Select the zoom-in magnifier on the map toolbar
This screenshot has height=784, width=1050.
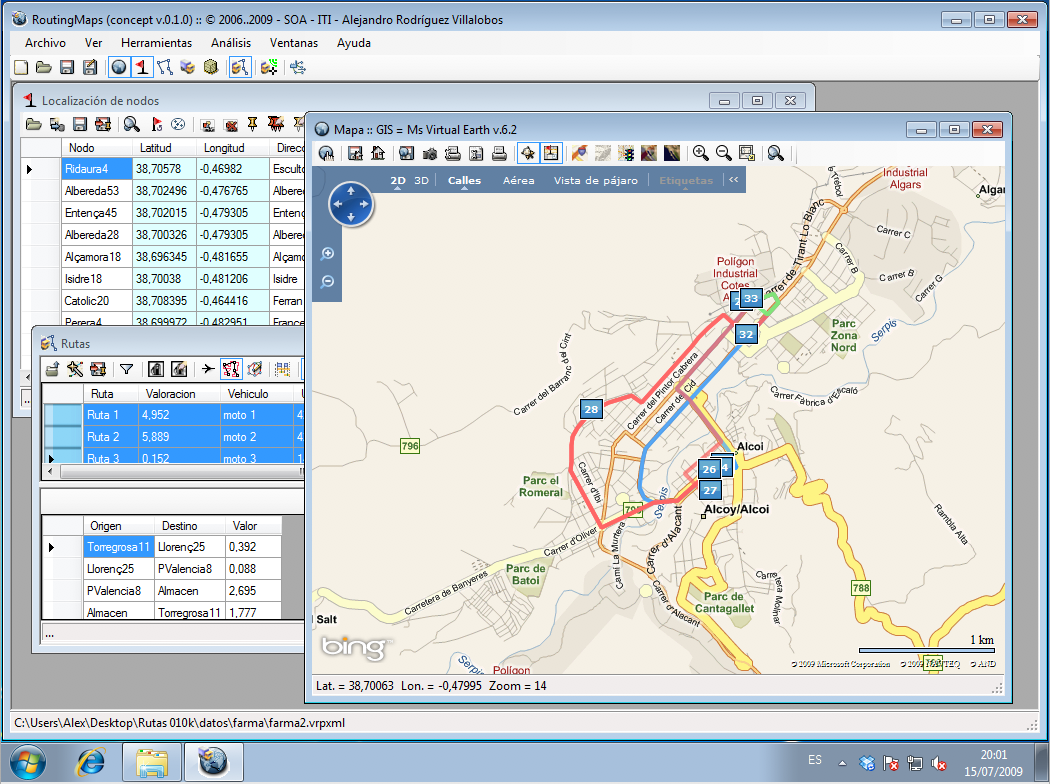point(700,152)
